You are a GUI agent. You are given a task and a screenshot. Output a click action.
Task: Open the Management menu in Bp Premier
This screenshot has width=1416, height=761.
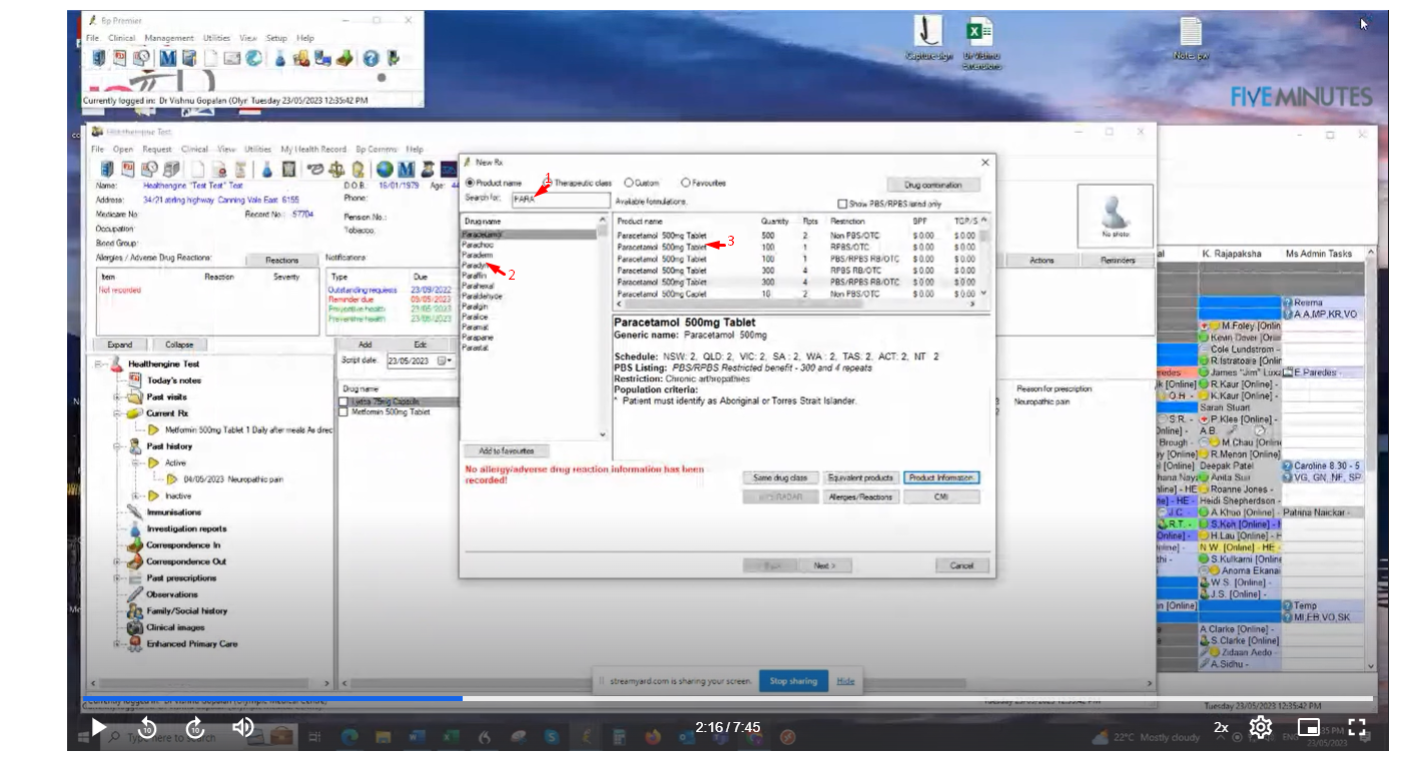click(168, 38)
